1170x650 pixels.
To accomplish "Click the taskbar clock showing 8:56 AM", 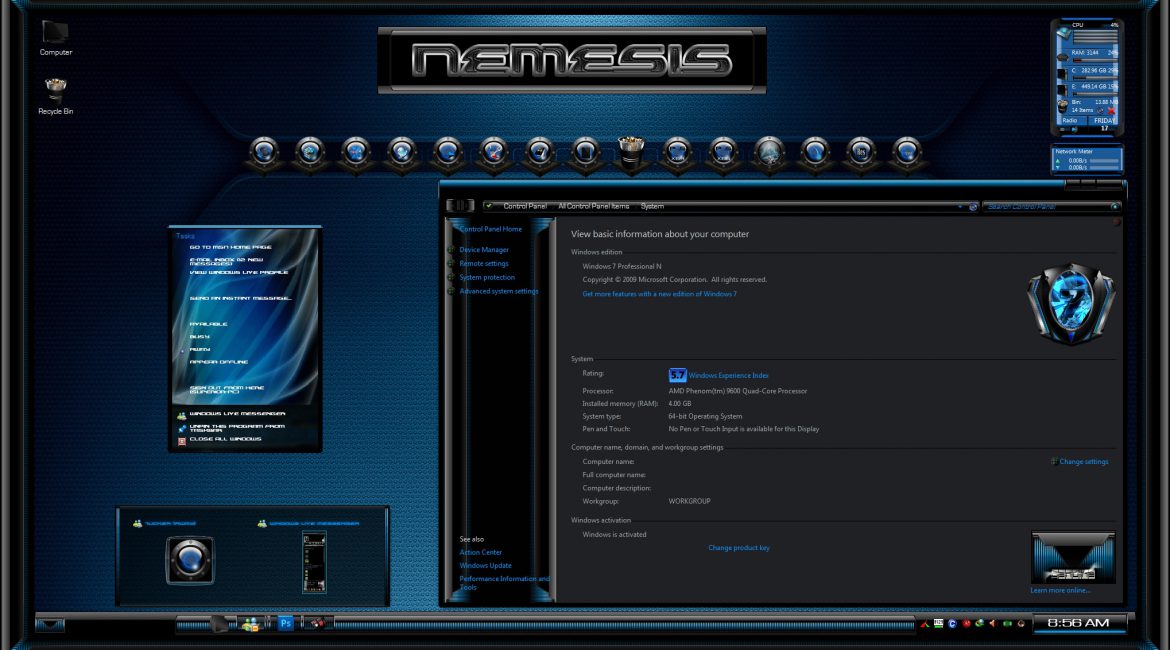I will pos(1078,622).
